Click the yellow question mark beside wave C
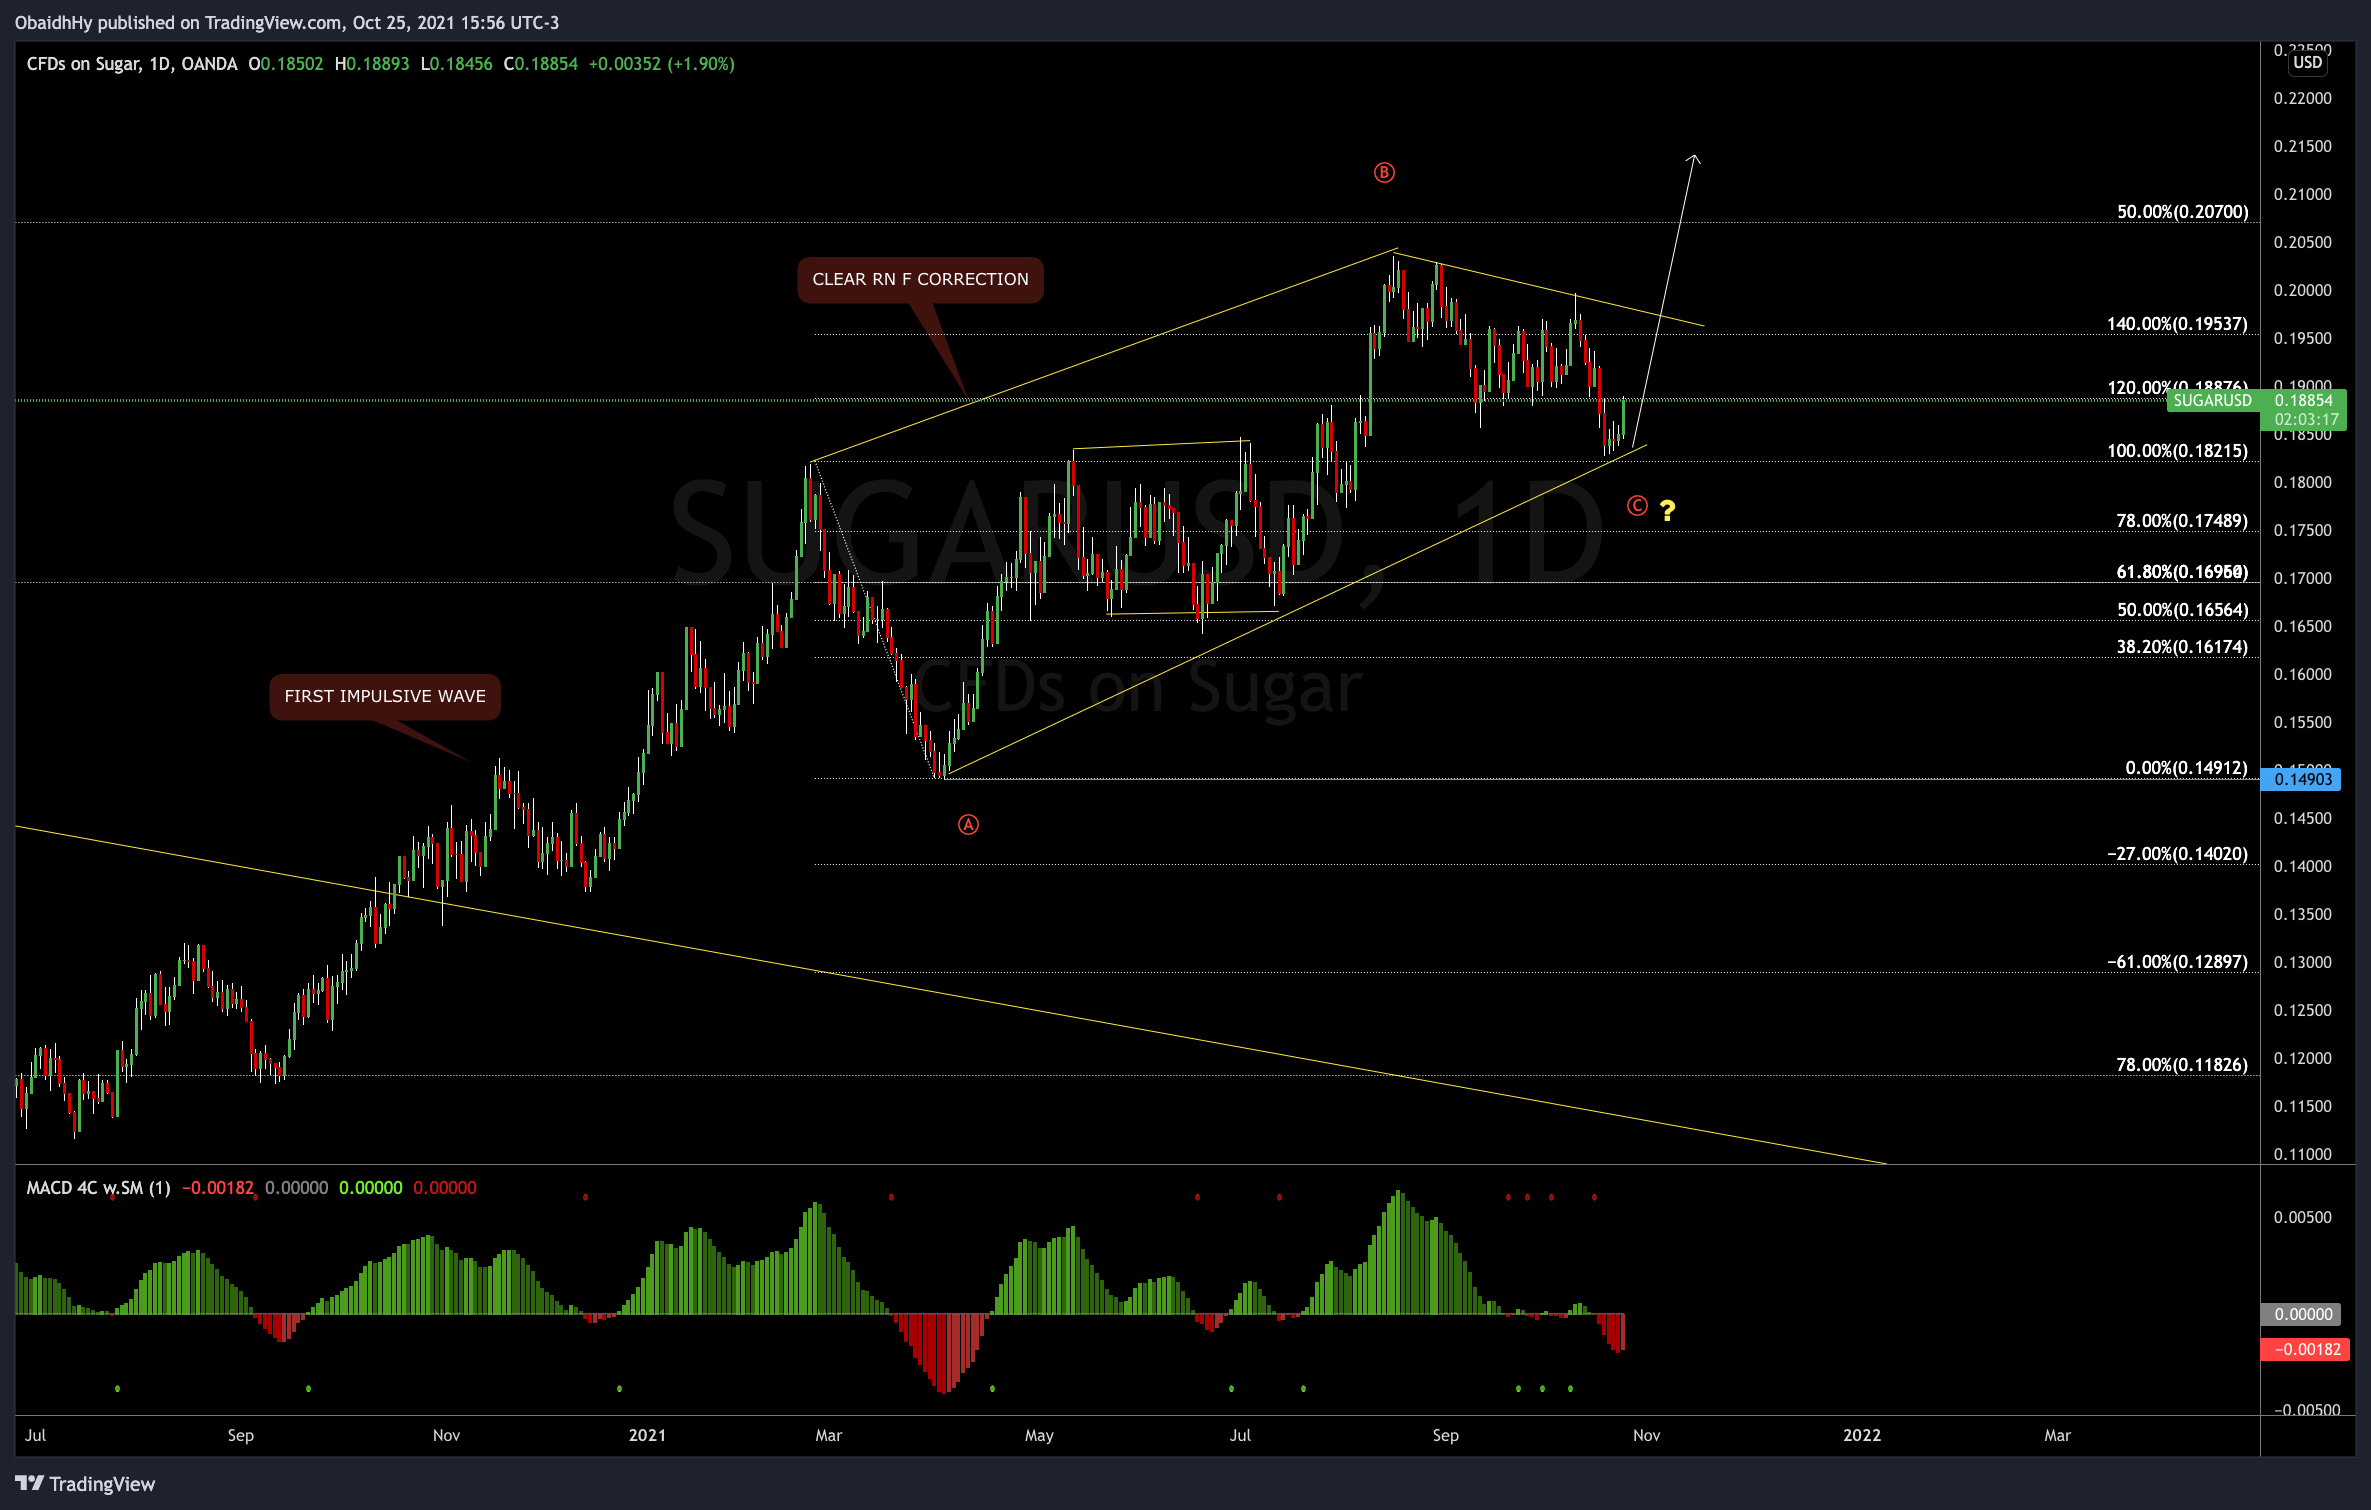 pyautogui.click(x=1667, y=511)
